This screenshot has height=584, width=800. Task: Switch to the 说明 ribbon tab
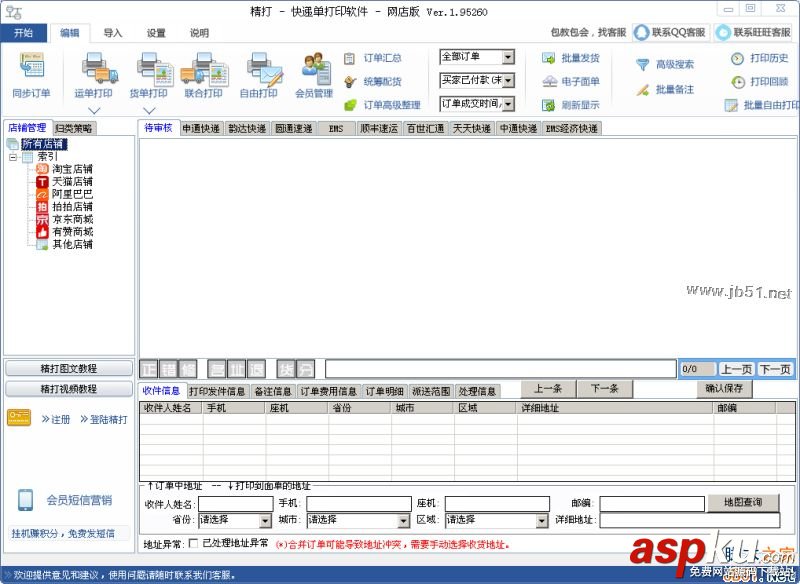pyautogui.click(x=199, y=33)
